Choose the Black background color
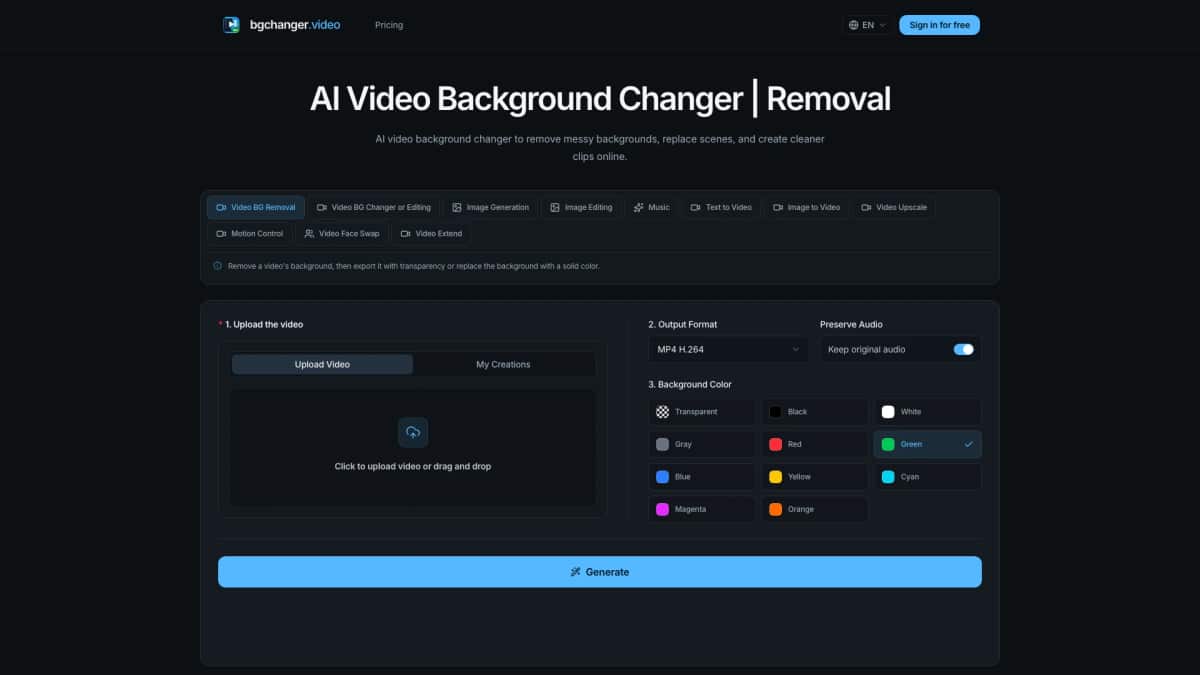This screenshot has height=675, width=1200. pos(815,412)
